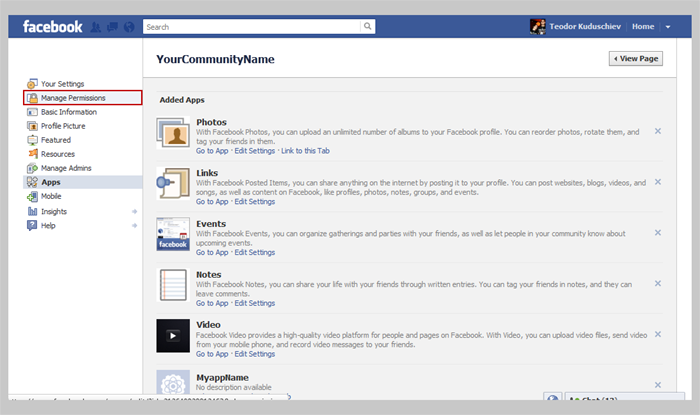Image resolution: width=700 pixels, height=415 pixels.
Task: Open Manage Admins in sidebar
Action: [66, 168]
